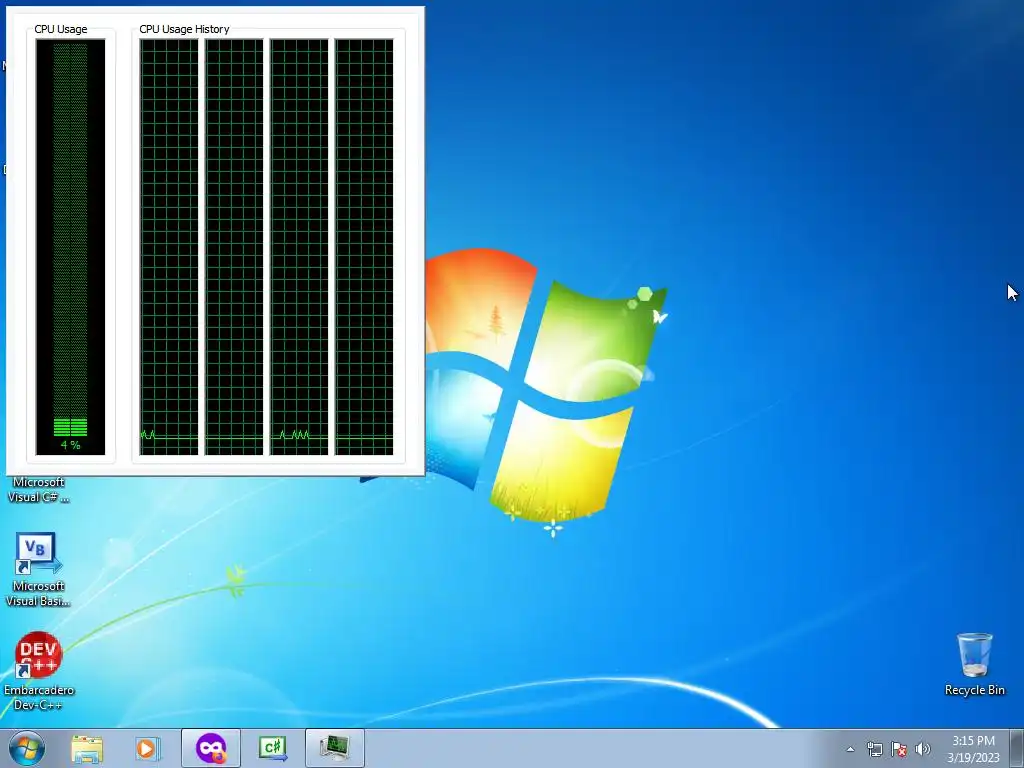Click the first CPU Usage History graph
This screenshot has width=1024, height=768.
[169, 247]
